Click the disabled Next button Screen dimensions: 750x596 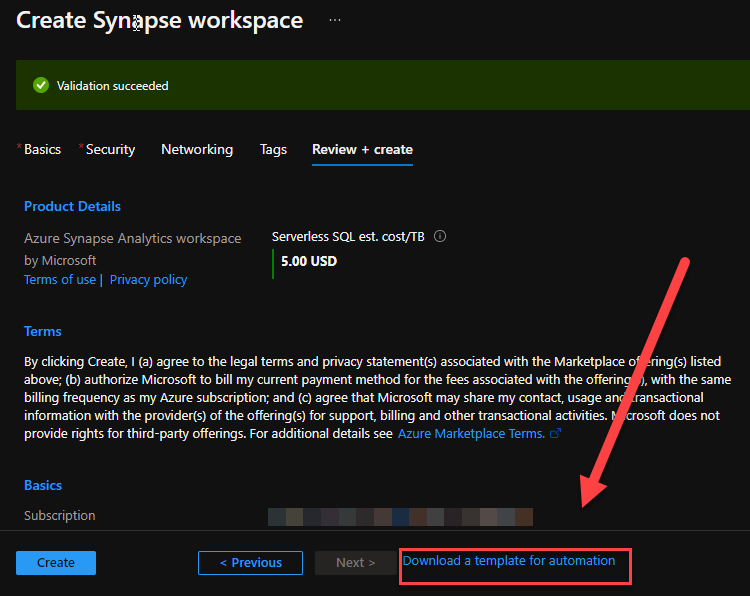[x=355, y=563]
